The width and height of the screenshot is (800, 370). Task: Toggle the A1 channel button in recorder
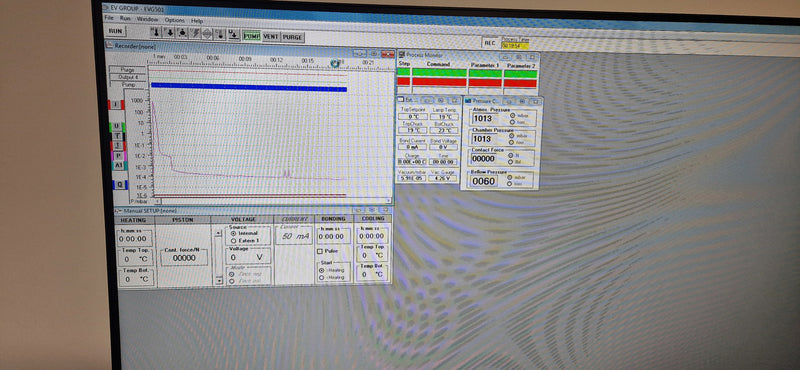click(x=119, y=166)
